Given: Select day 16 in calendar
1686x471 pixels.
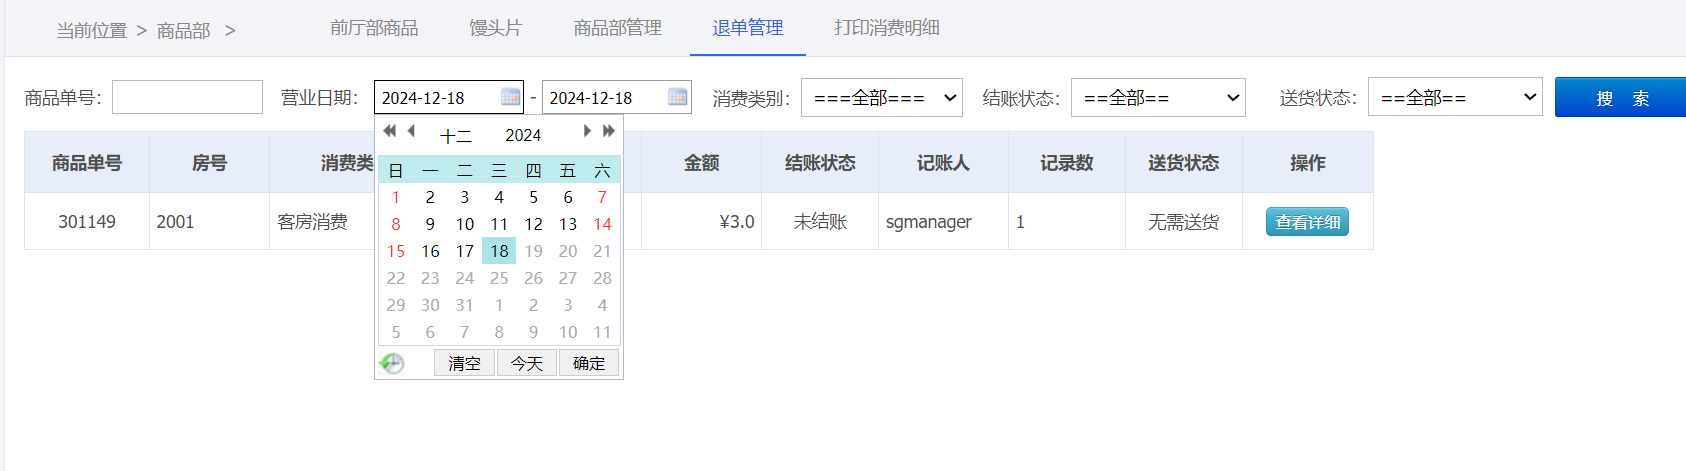Looking at the screenshot, I should 430,251.
